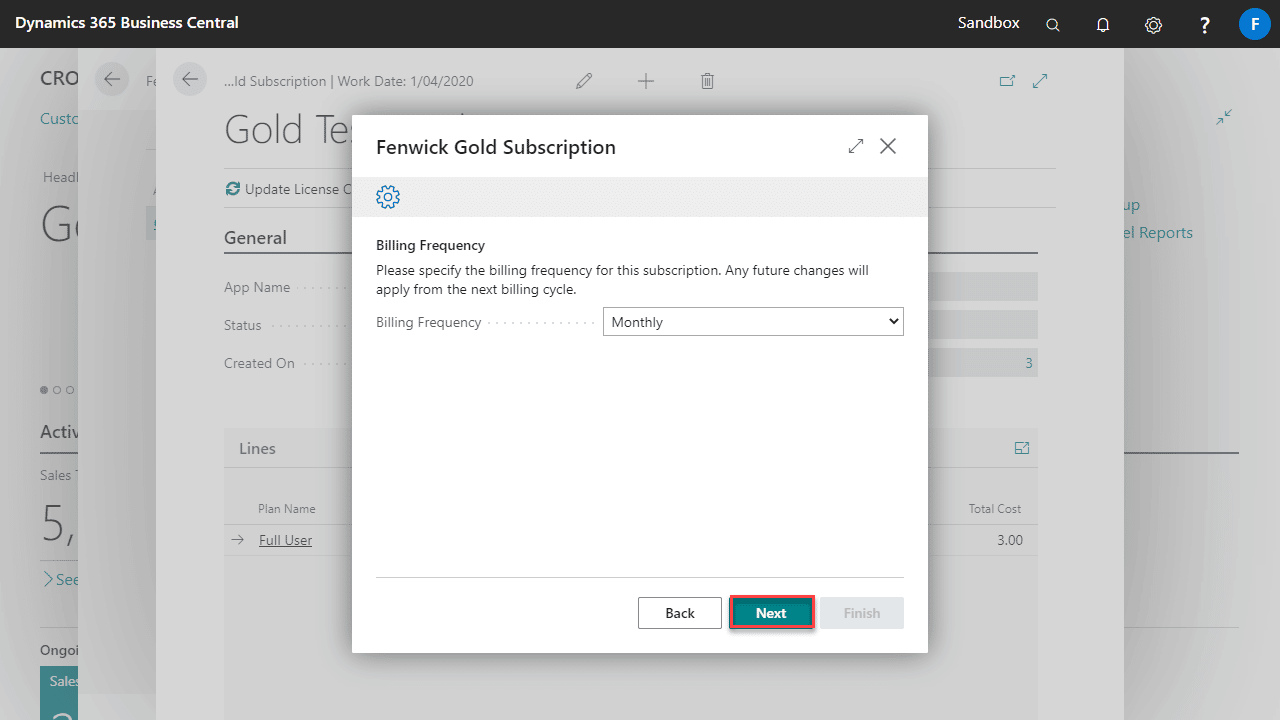Click the General section heading
Screen dimensions: 1280x720
point(255,238)
